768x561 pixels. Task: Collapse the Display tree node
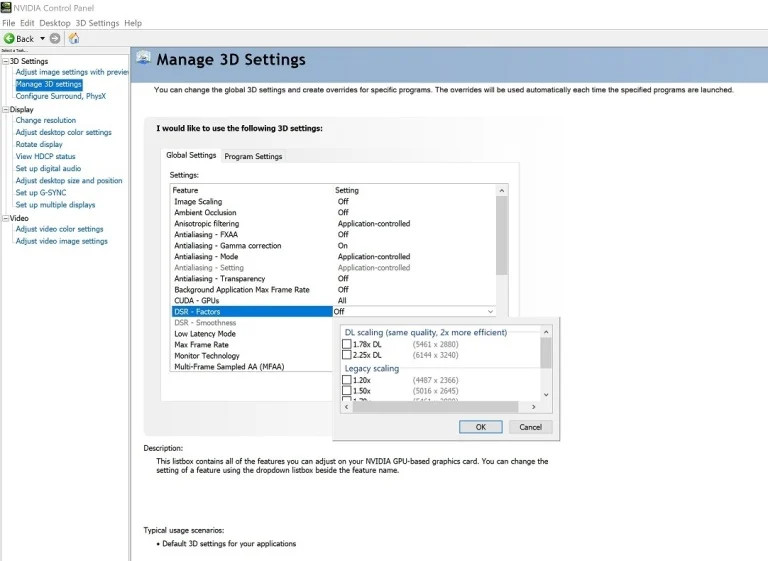[x=5, y=109]
